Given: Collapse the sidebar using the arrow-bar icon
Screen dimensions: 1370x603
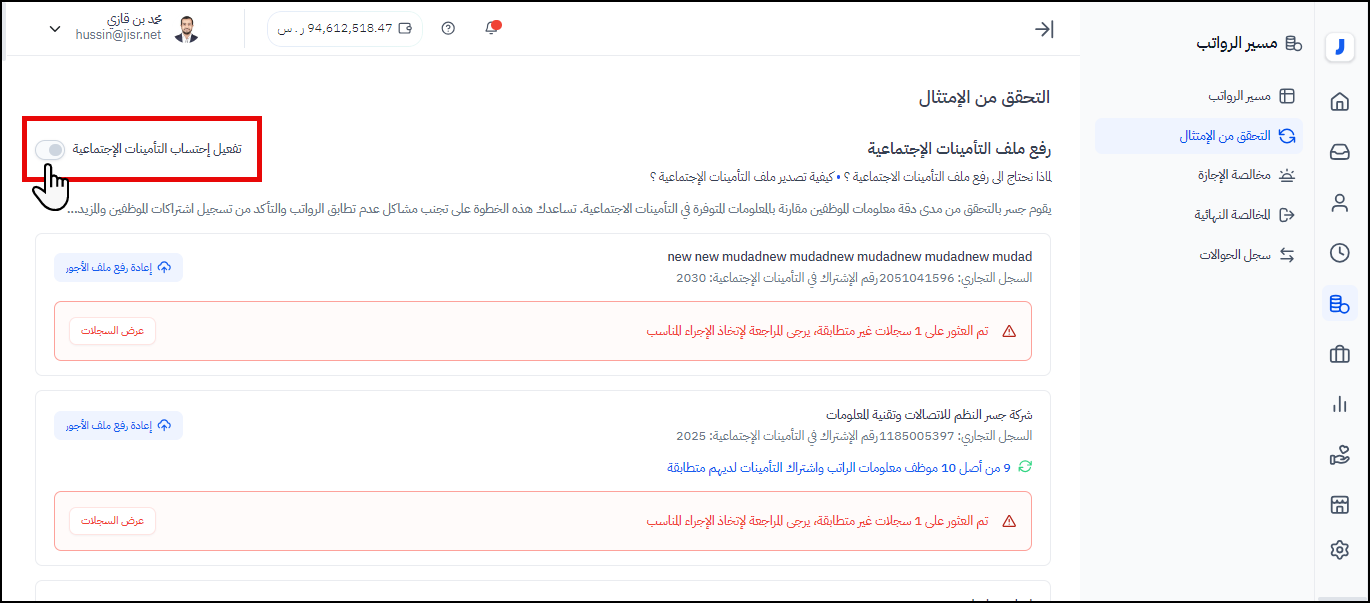Looking at the screenshot, I should (x=1044, y=29).
